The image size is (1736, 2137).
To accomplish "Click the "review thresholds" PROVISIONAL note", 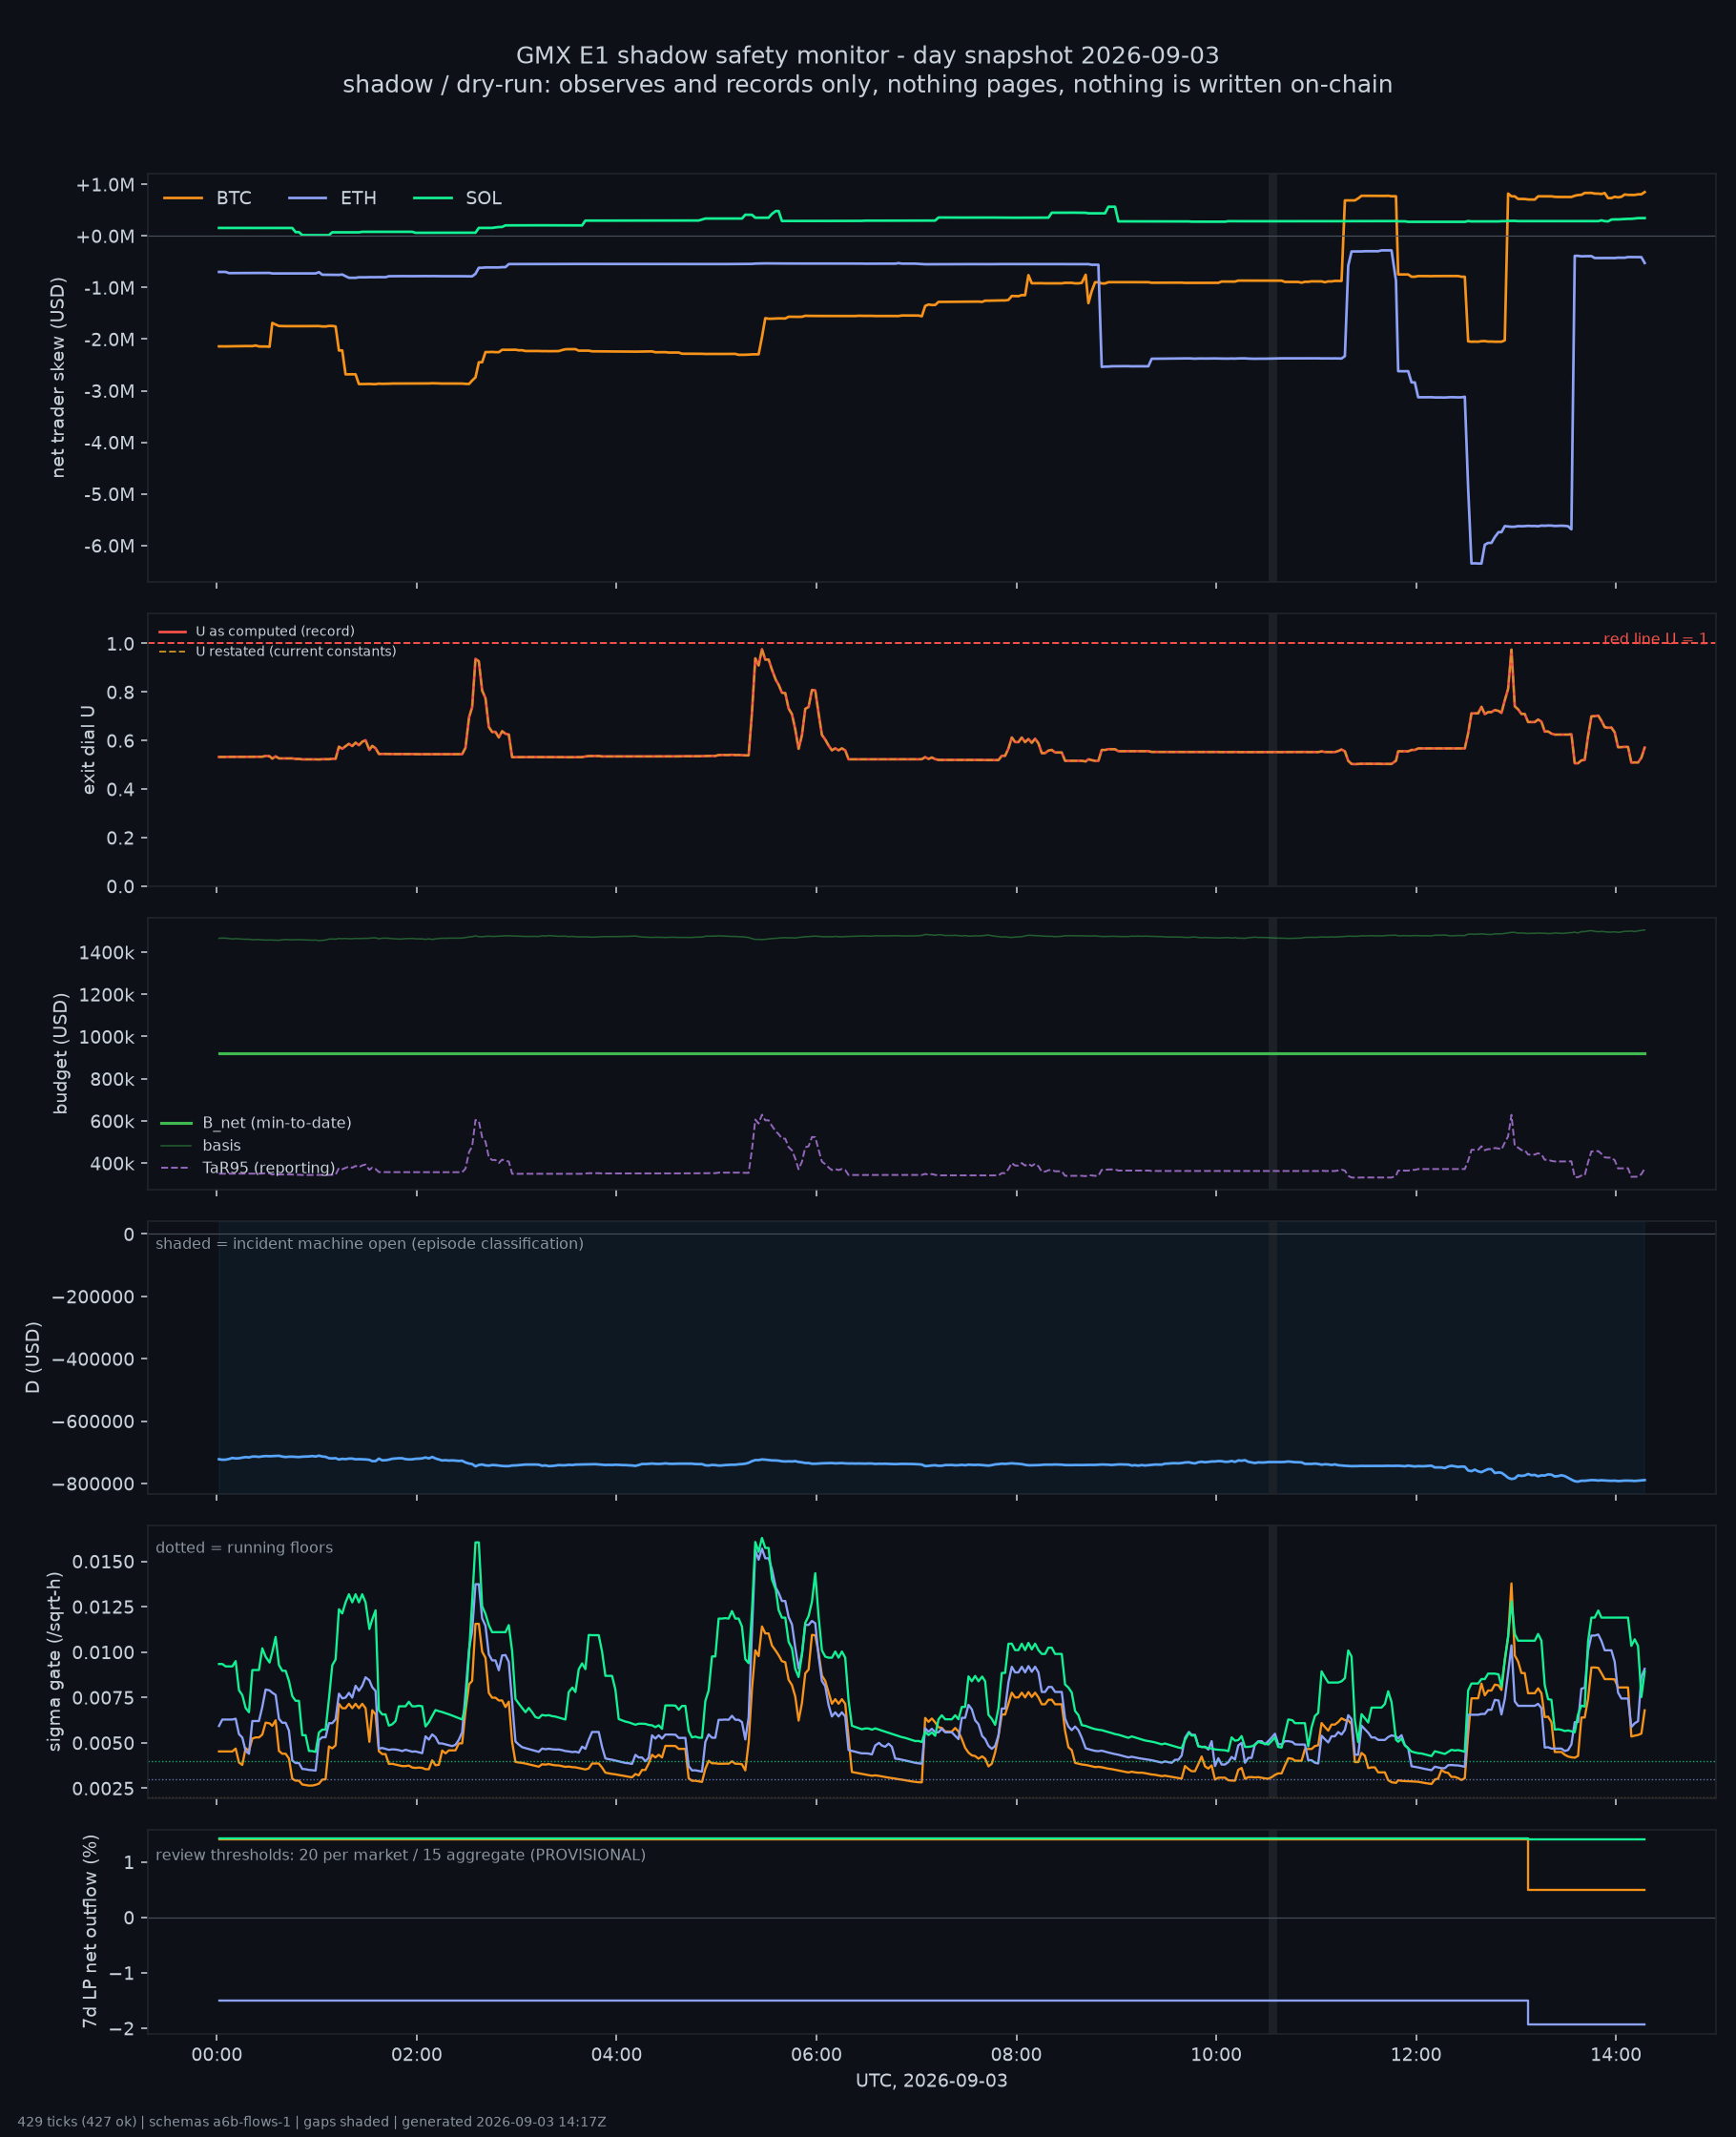I will point(401,1855).
